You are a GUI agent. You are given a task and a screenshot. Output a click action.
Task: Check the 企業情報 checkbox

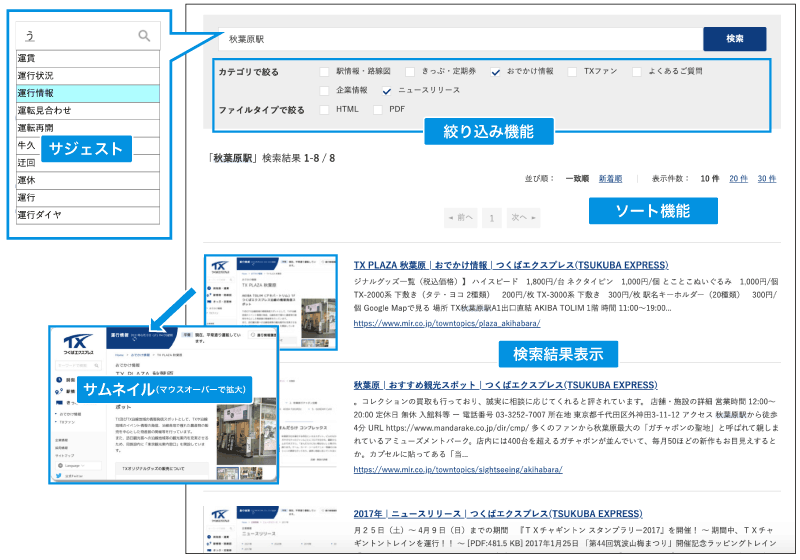click(324, 91)
